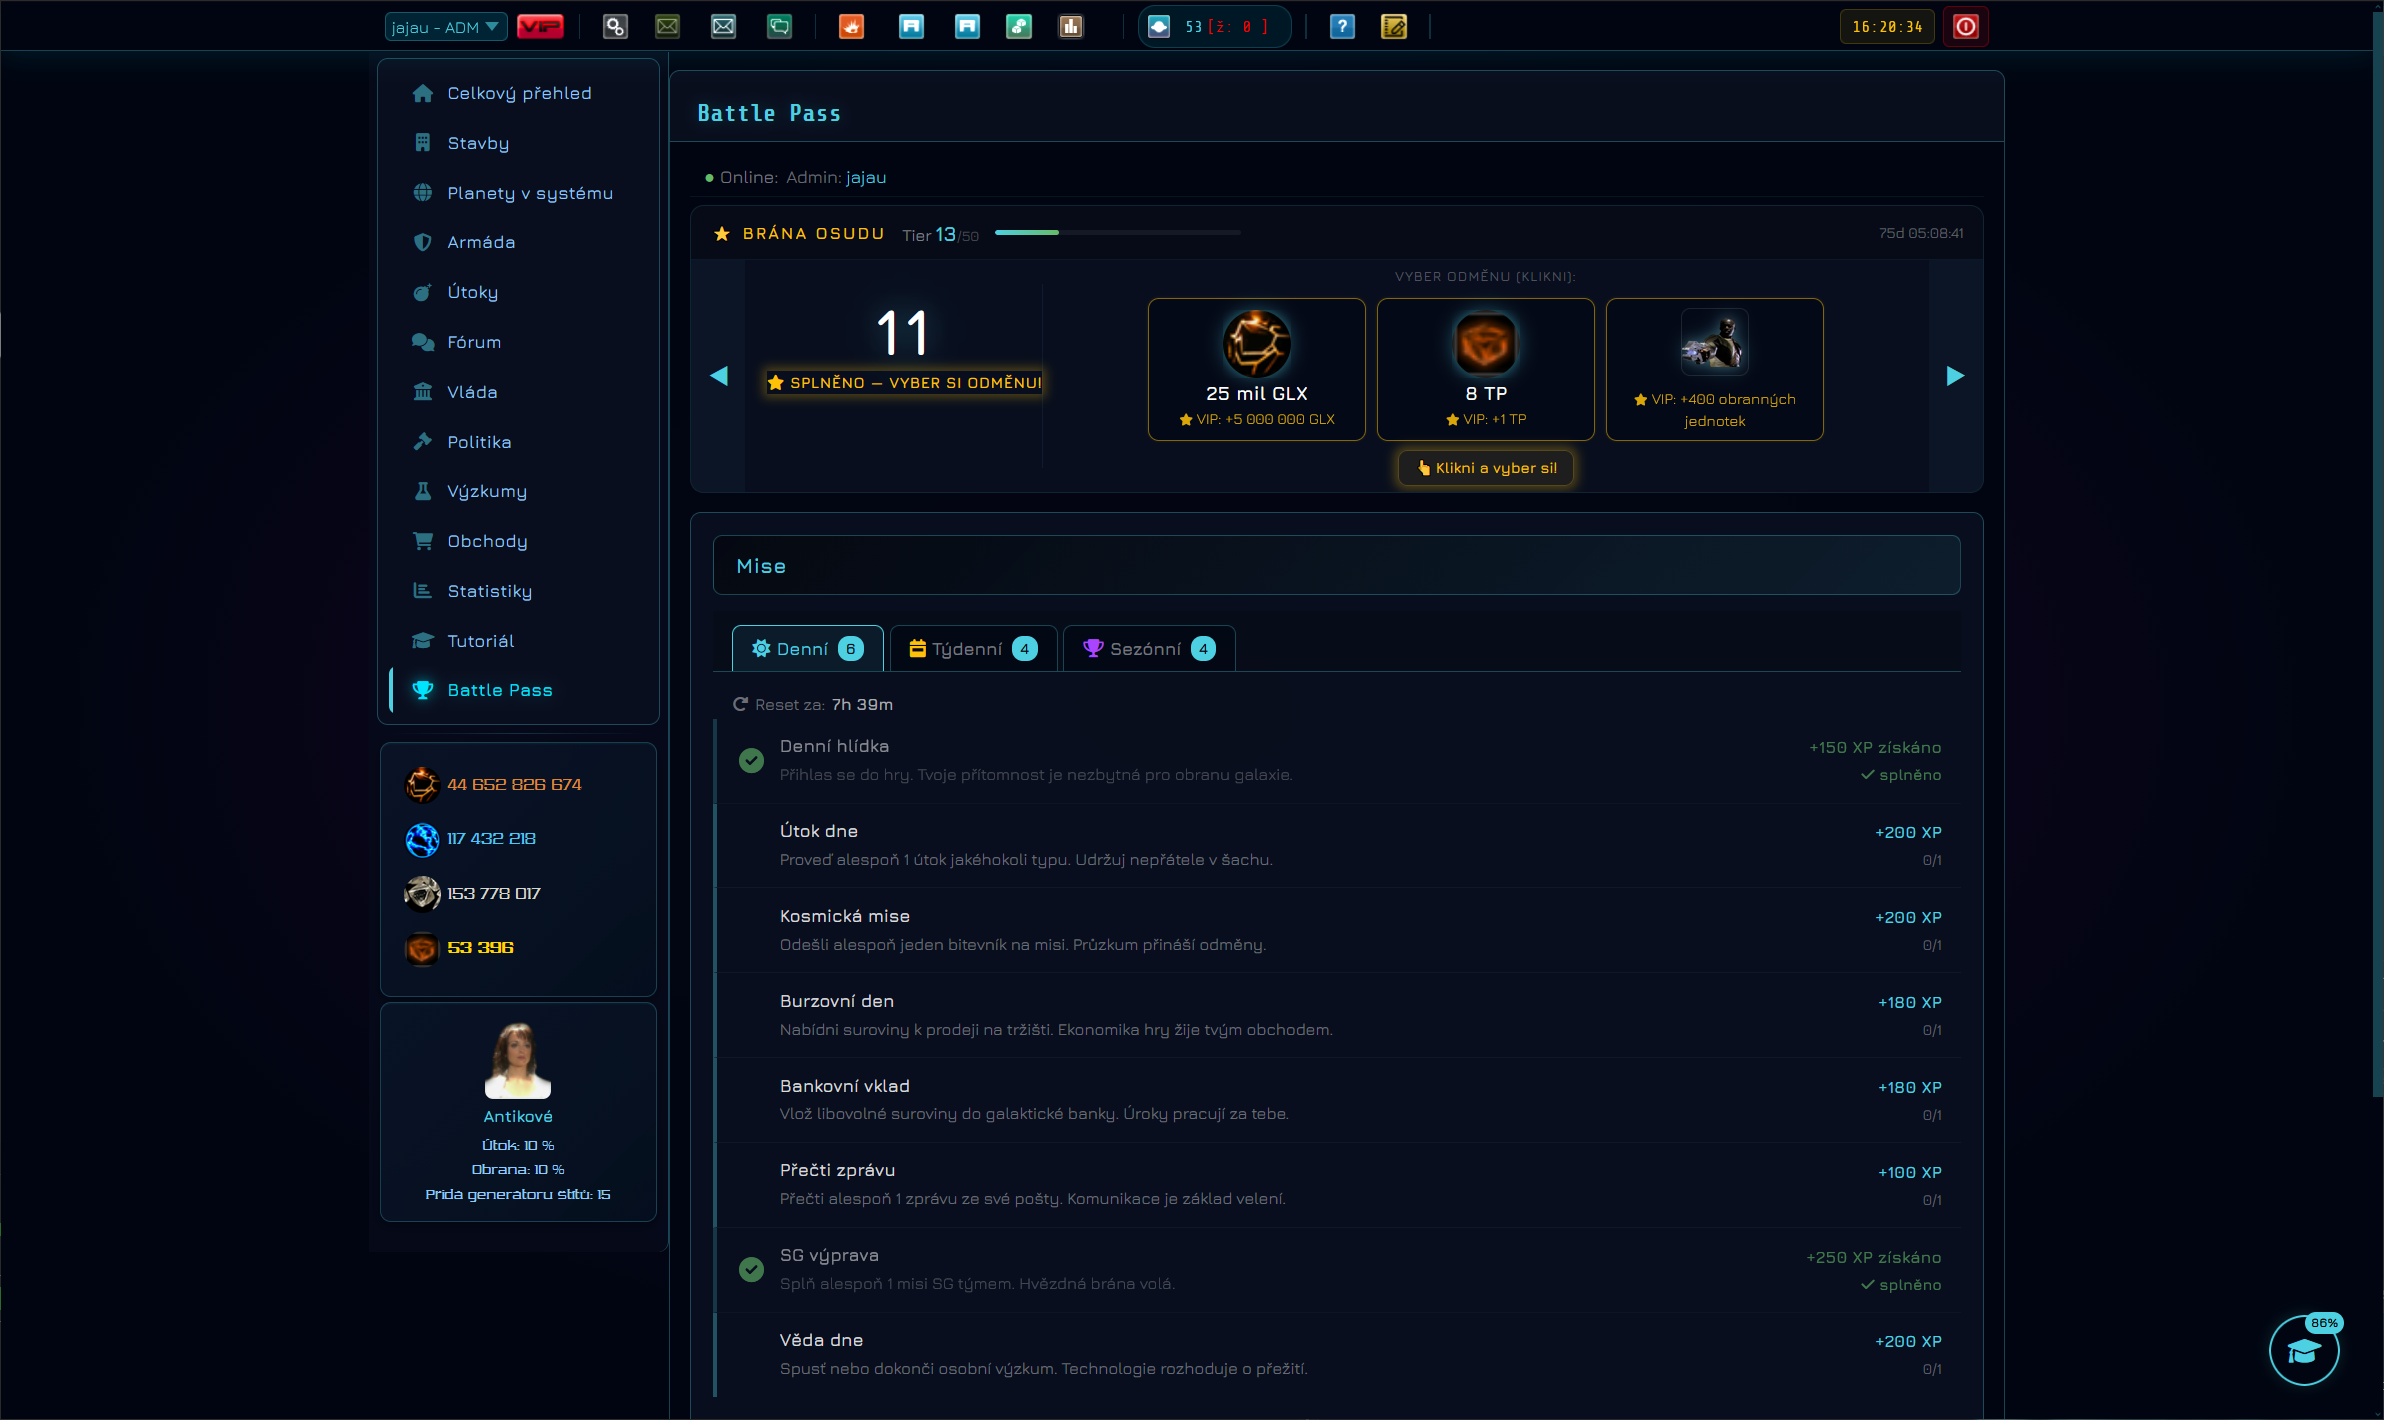Open the tutorial graduation cap 86% button

[x=2304, y=1350]
